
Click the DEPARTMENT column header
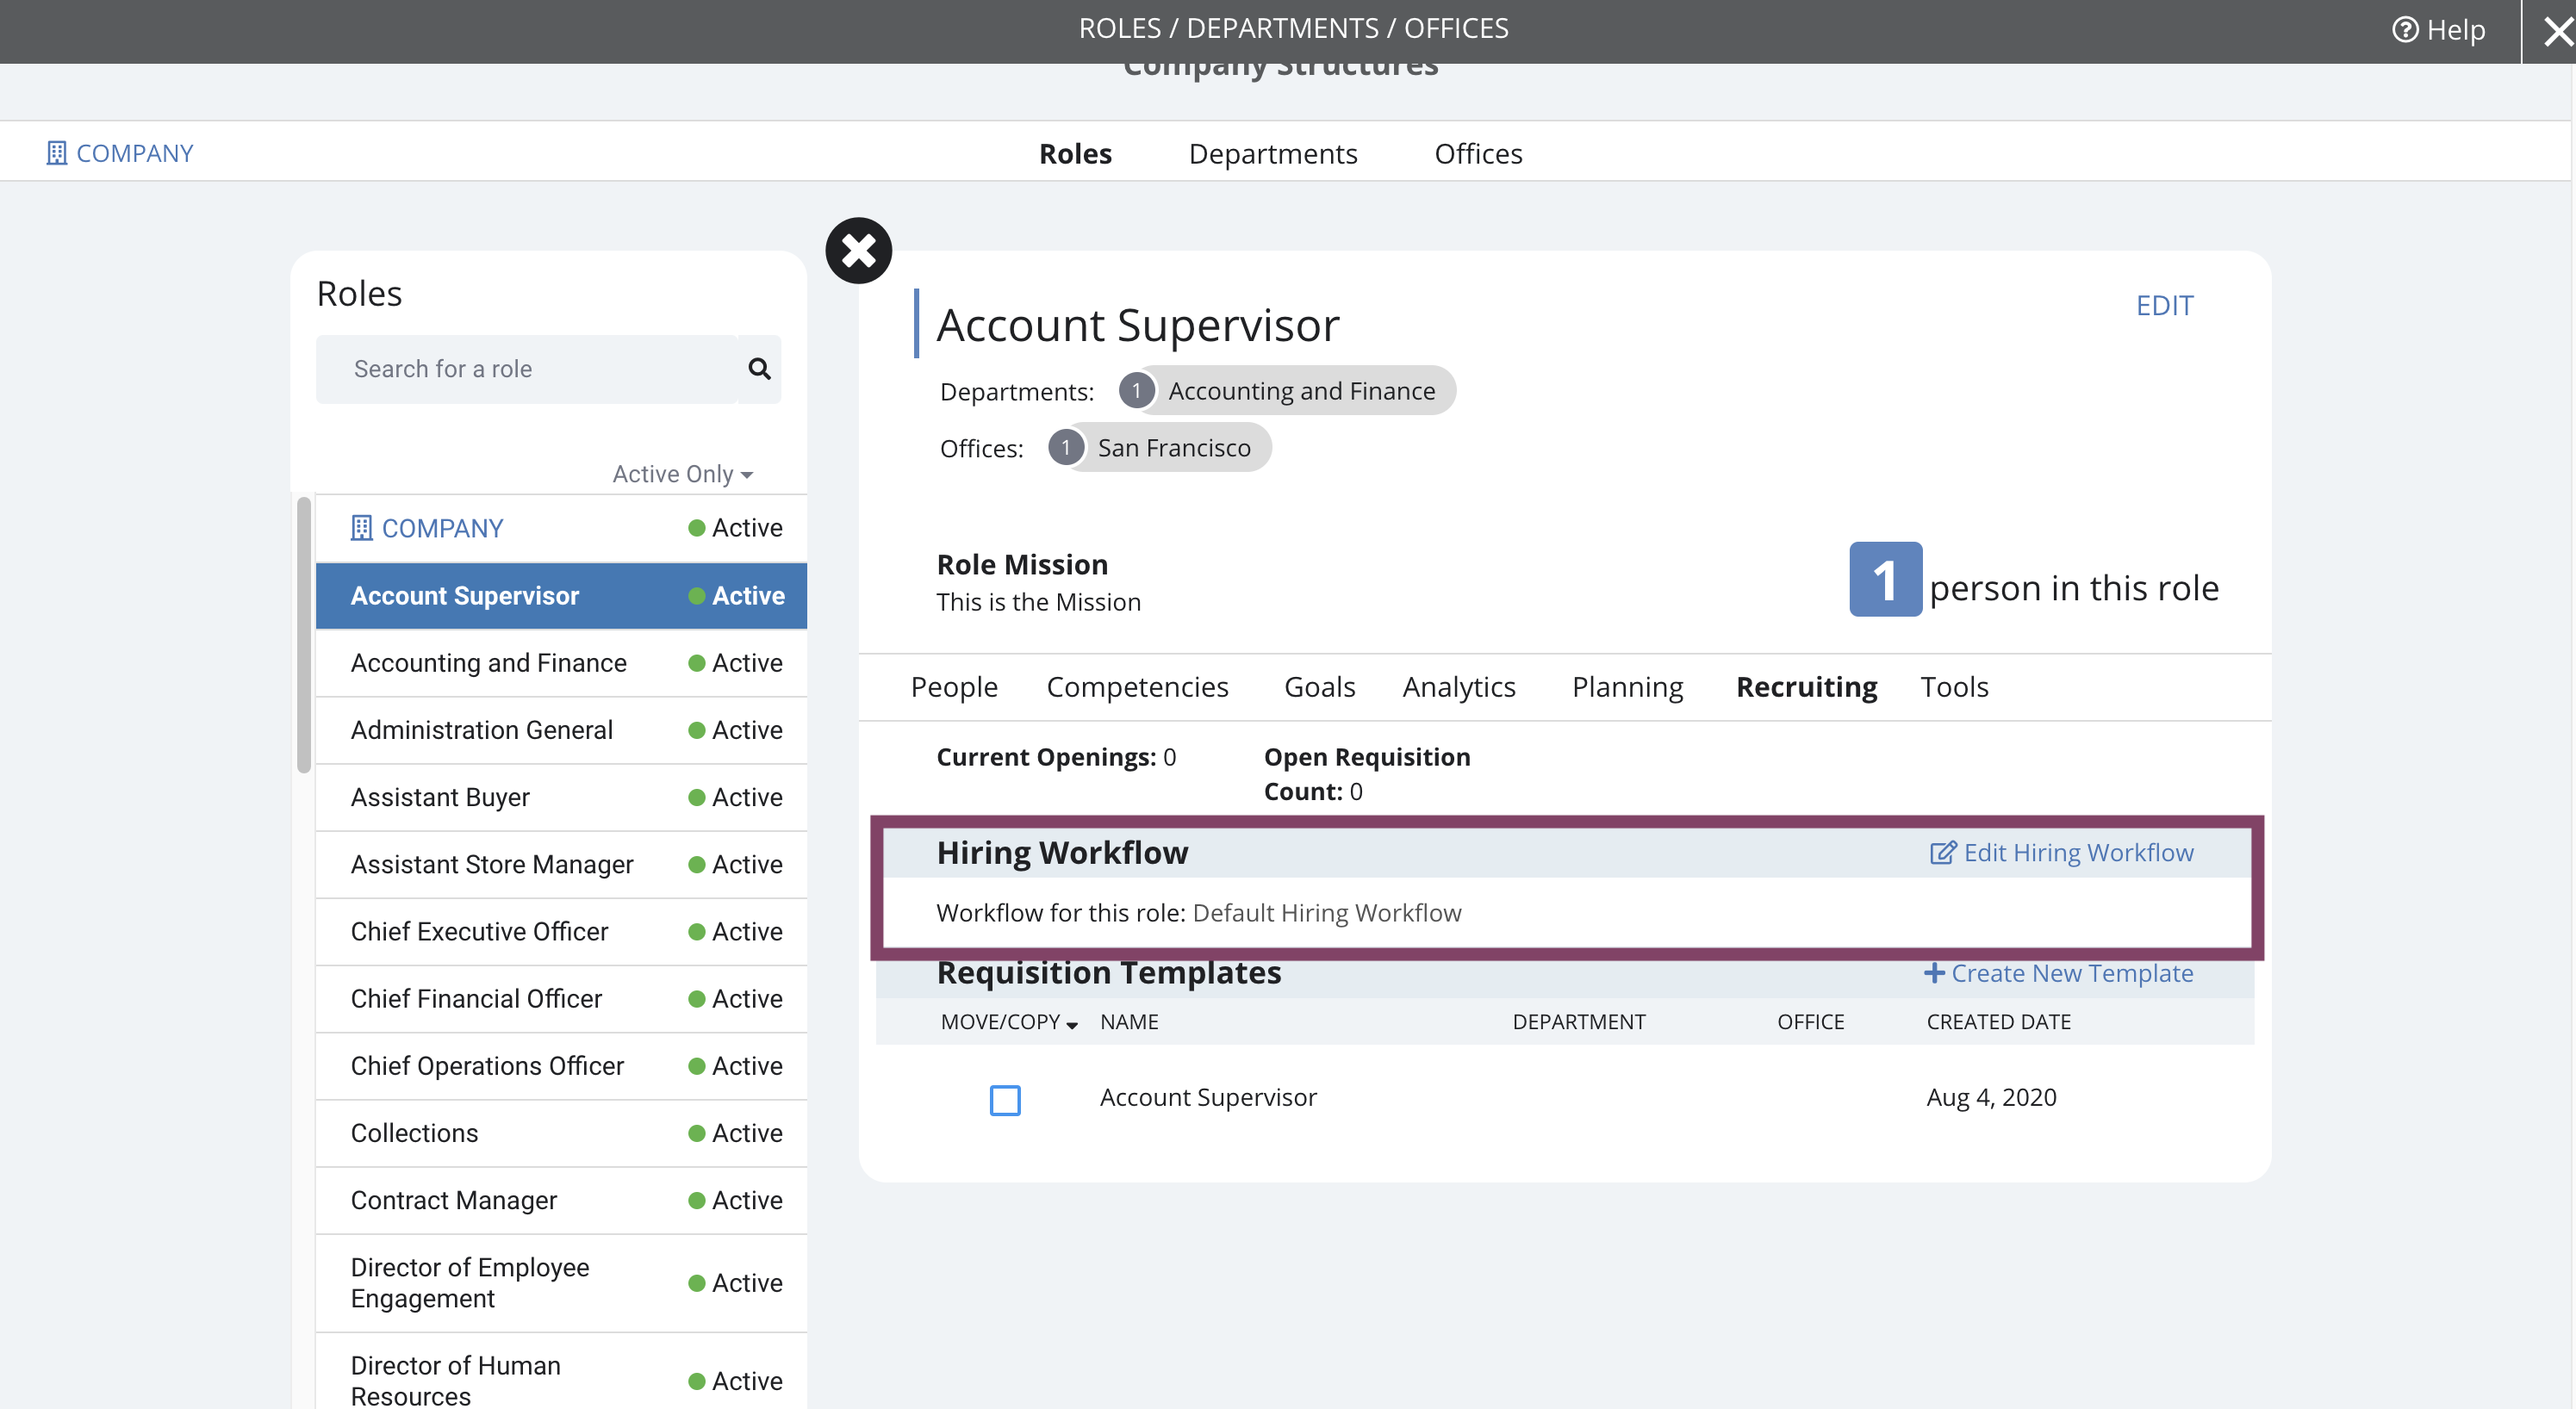pos(1578,1022)
